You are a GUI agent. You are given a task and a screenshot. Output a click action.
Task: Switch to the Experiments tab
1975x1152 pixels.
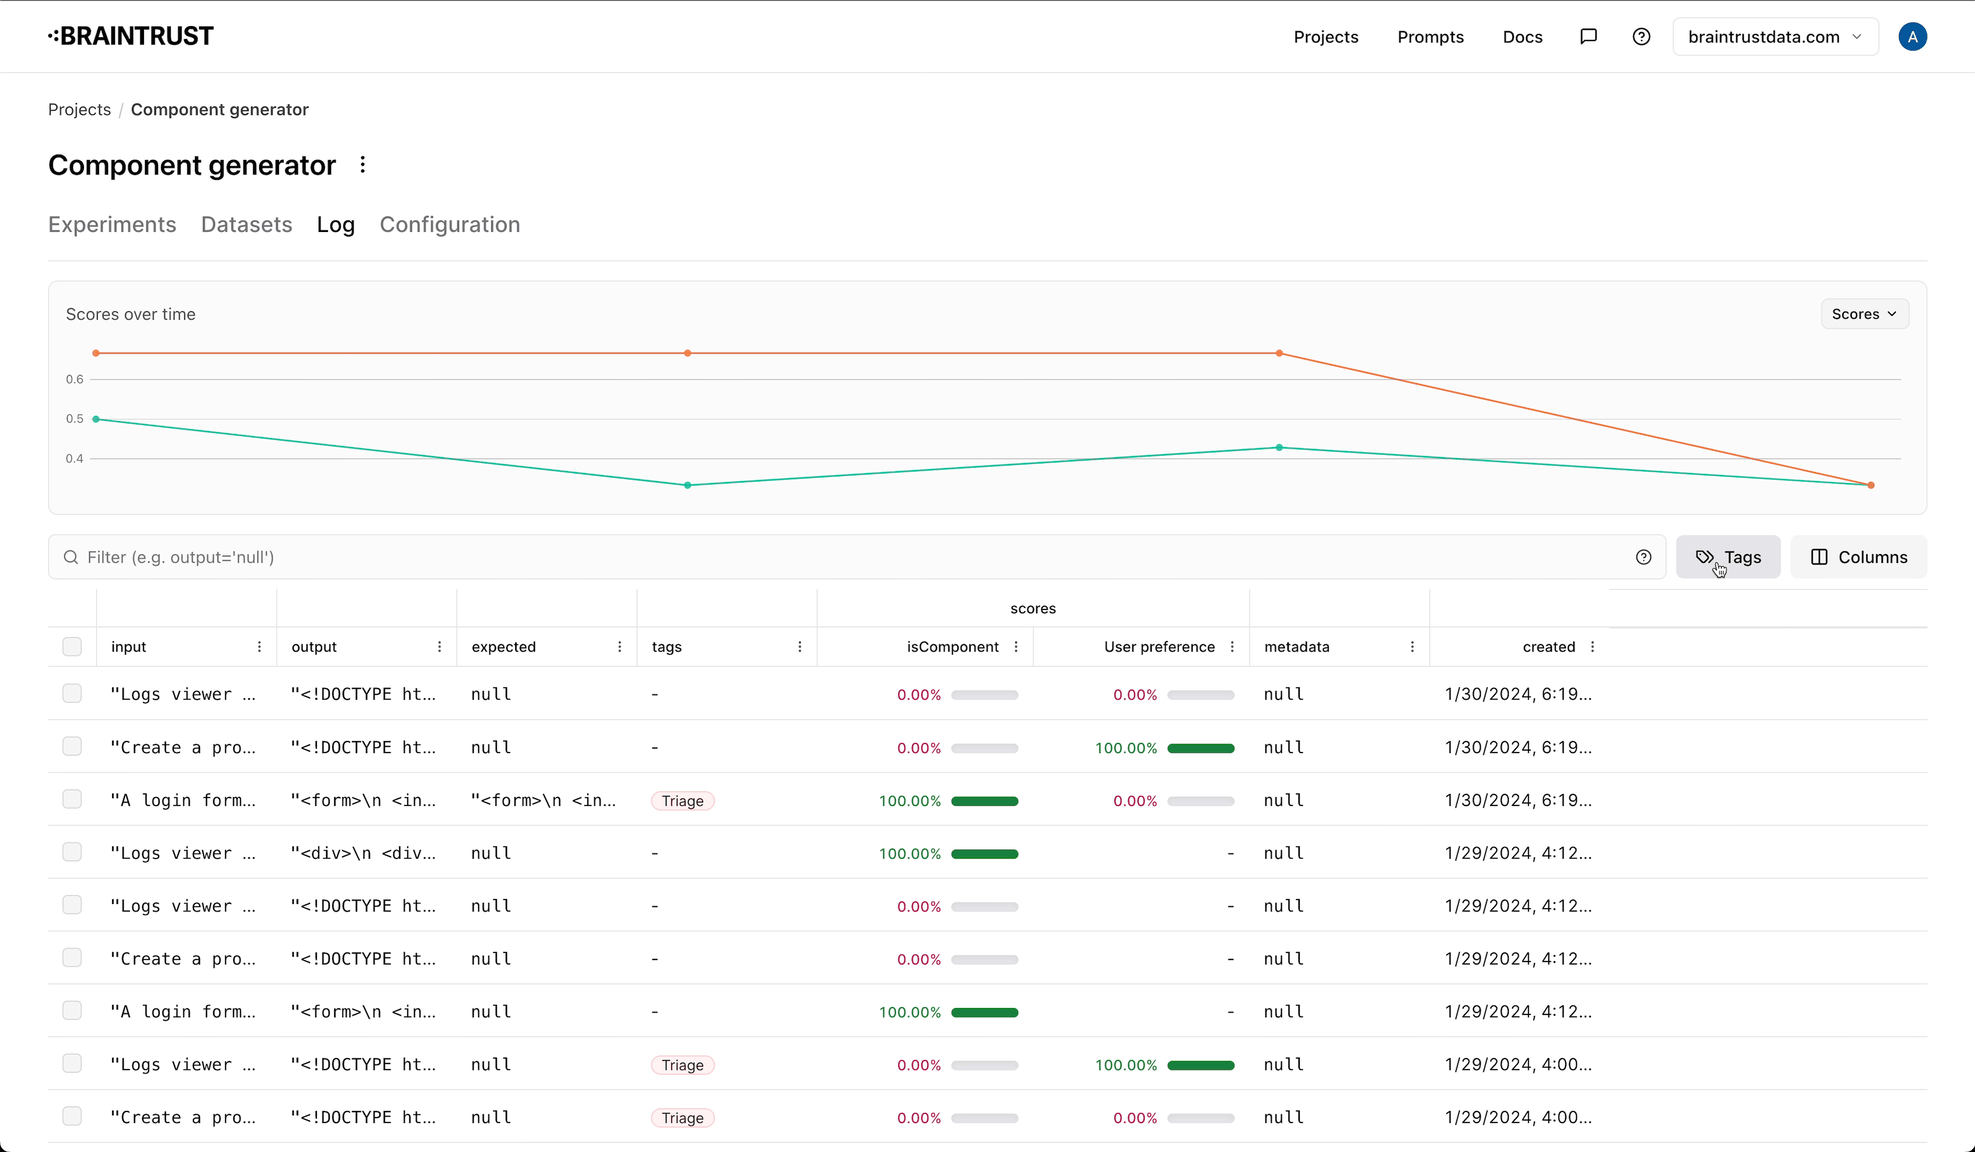pos(112,225)
